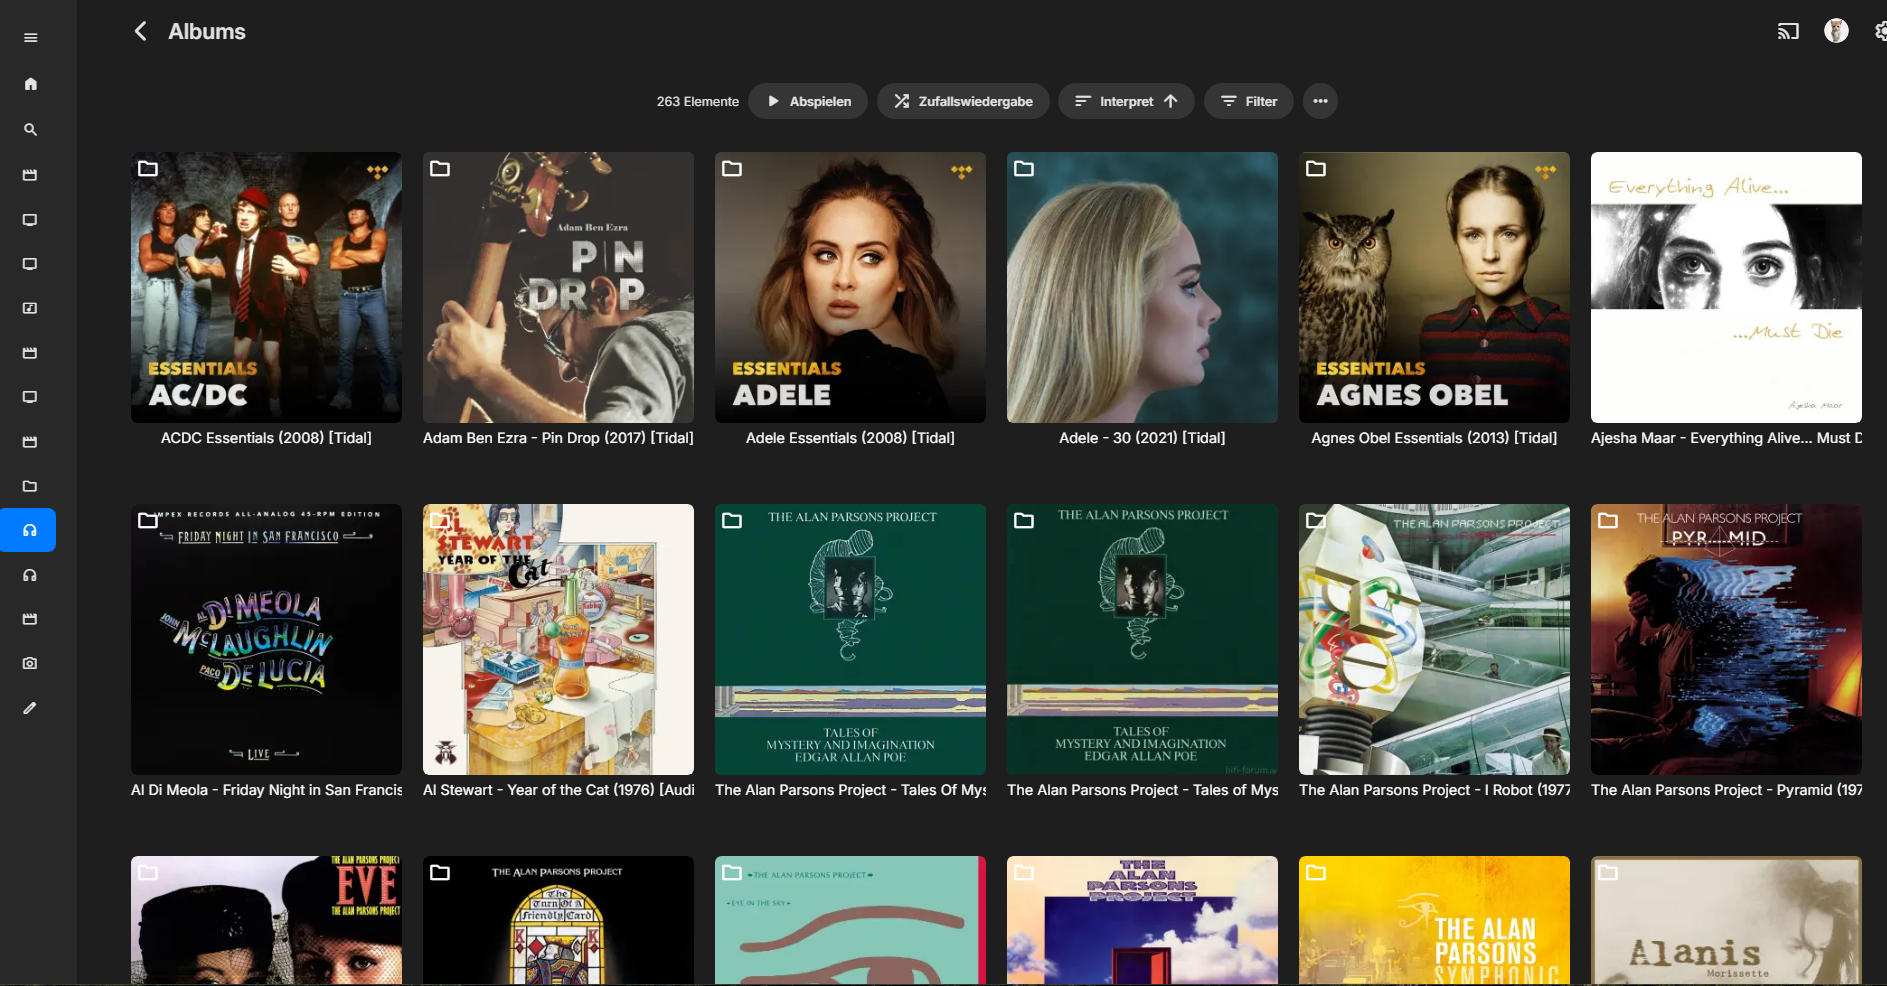This screenshot has width=1887, height=986.
Task: Start Zufallswiedergabe shuffle playback
Action: [x=963, y=101]
